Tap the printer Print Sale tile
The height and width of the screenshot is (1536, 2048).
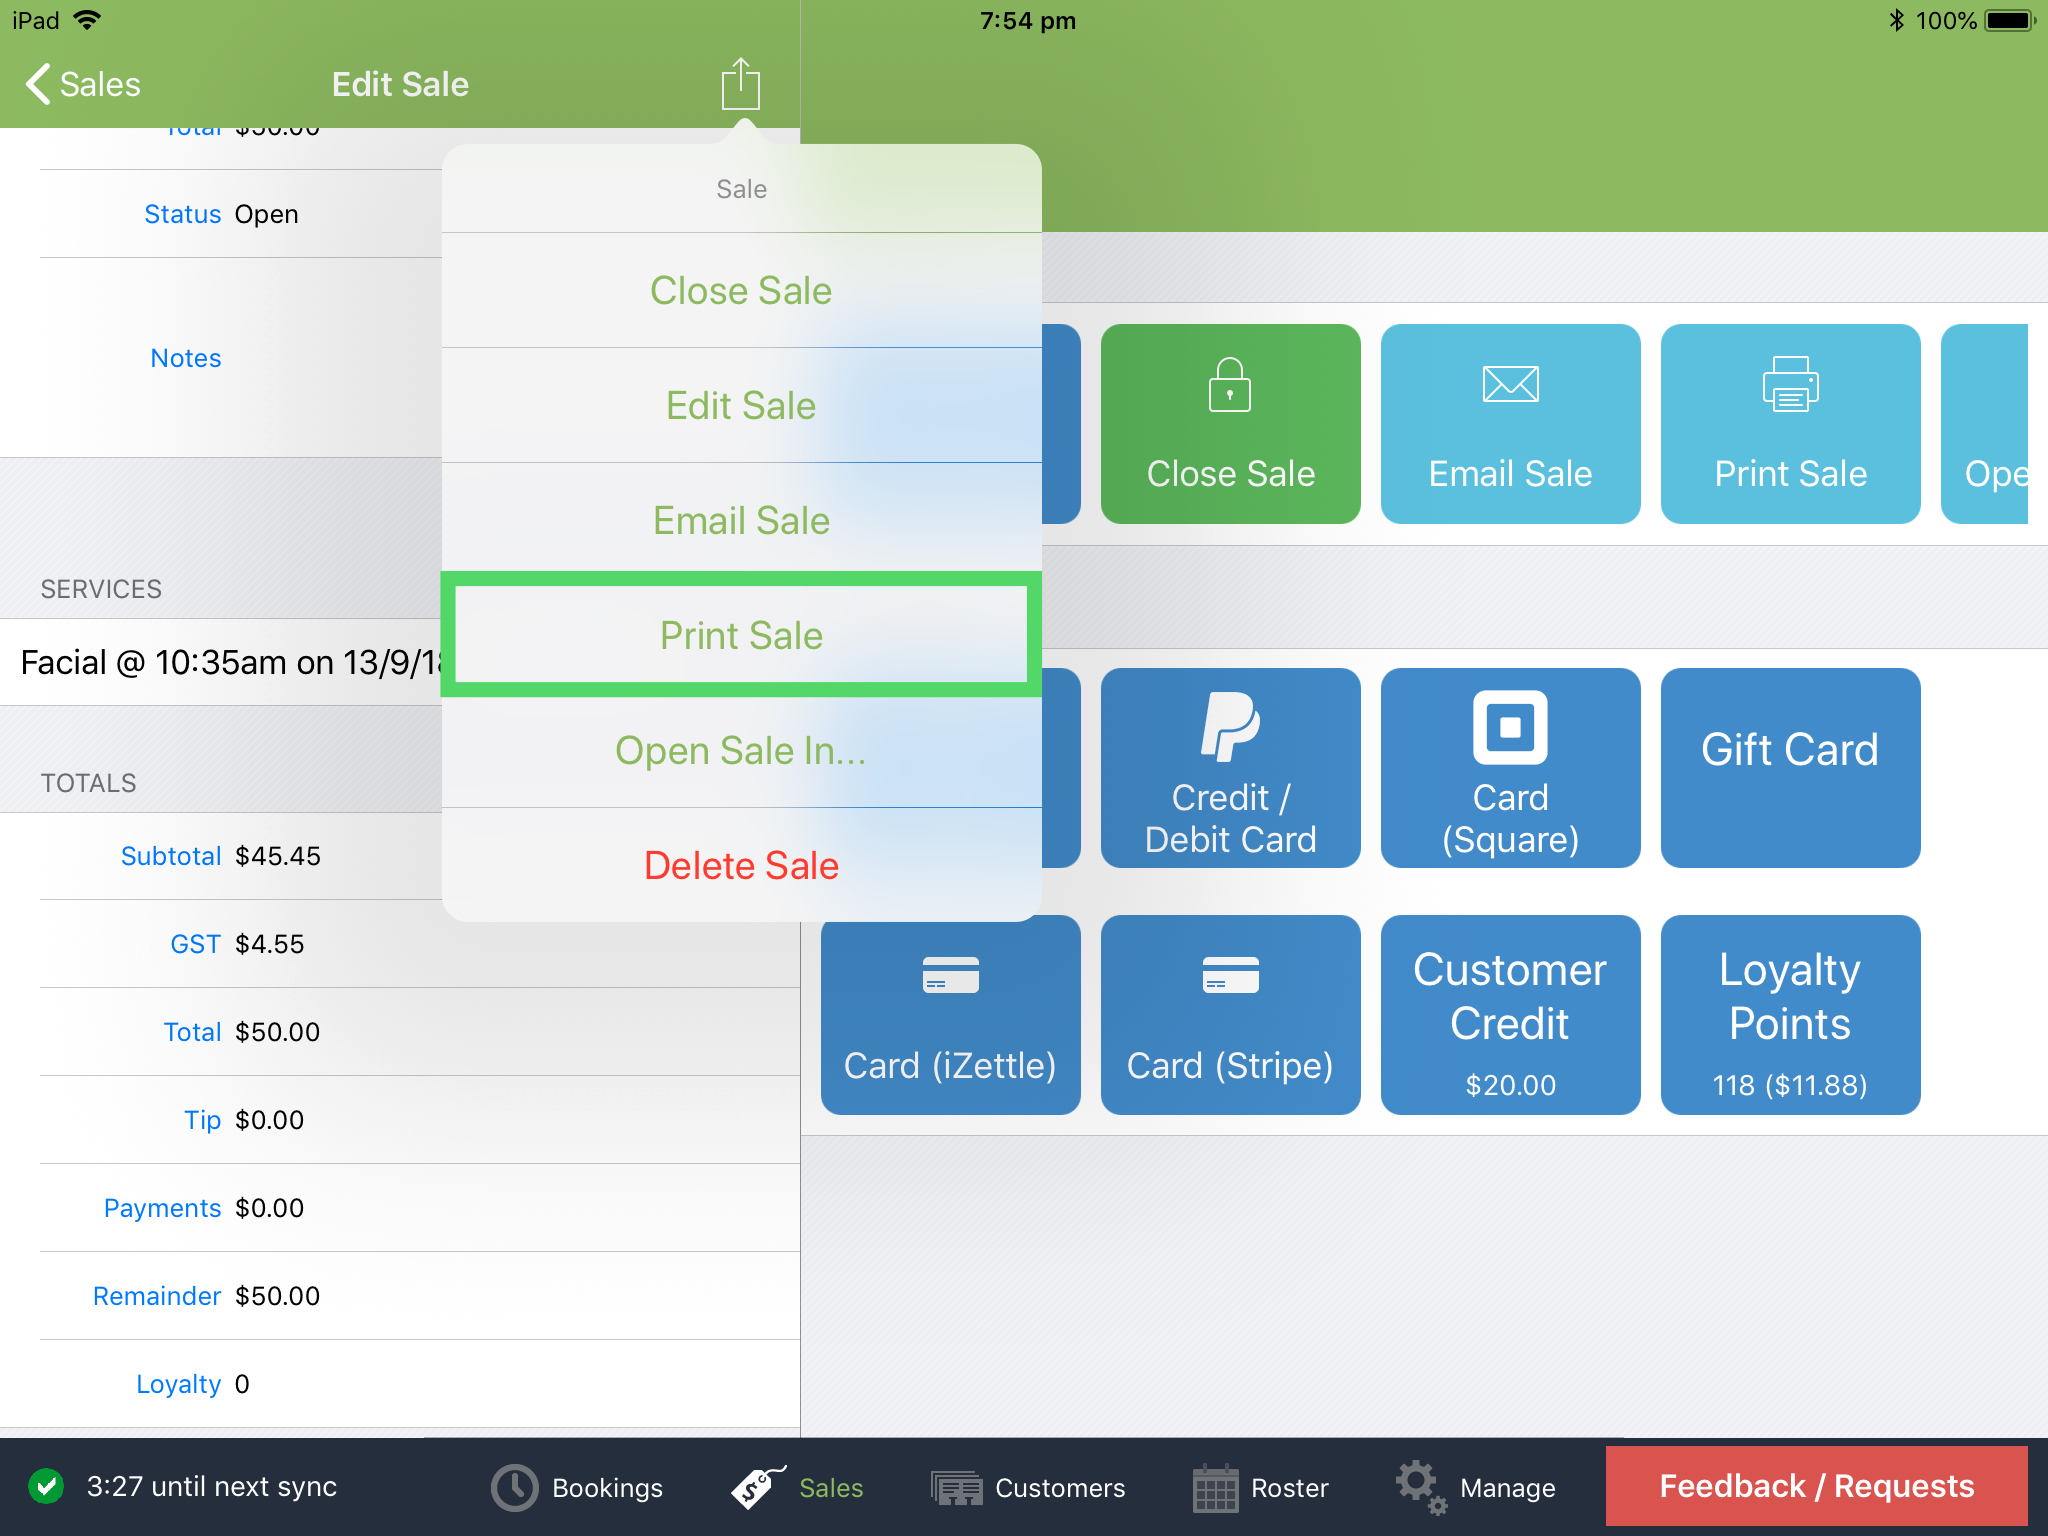[1790, 424]
